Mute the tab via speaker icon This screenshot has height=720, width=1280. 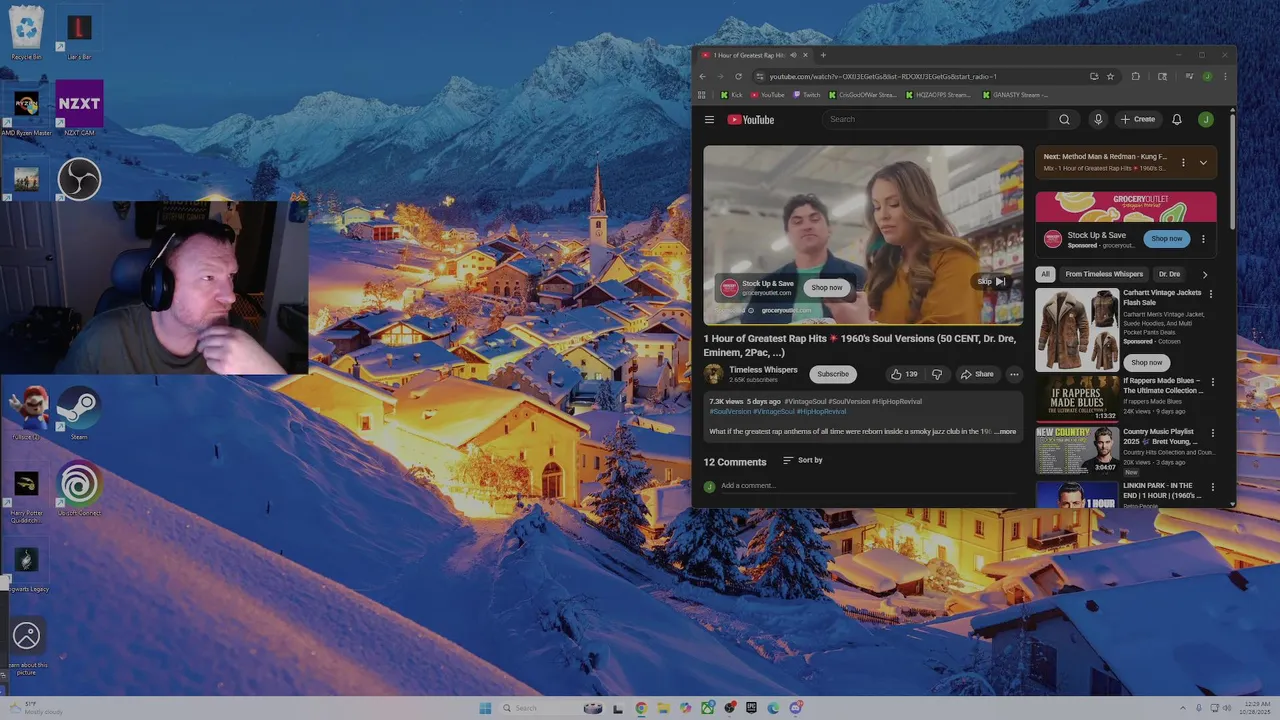pos(793,55)
